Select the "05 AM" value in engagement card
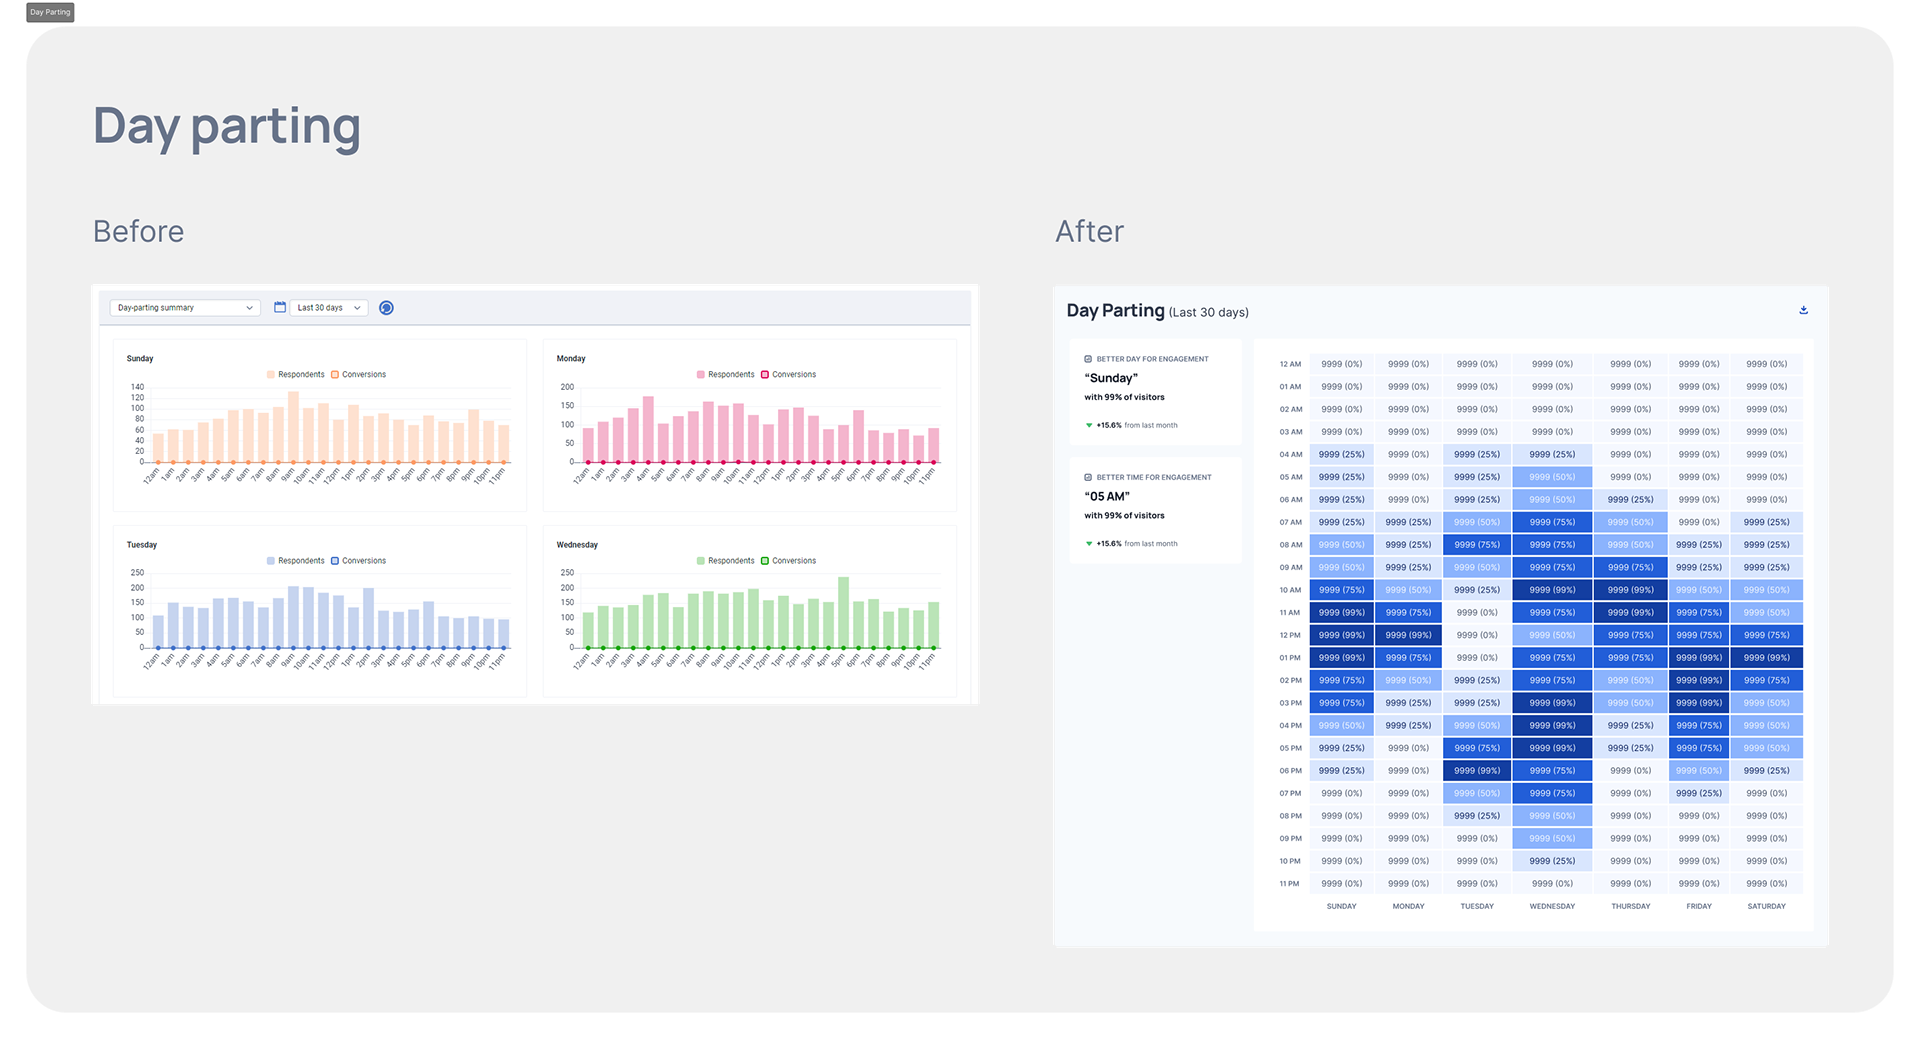Viewport: 1920px width, 1039px height. [1107, 496]
